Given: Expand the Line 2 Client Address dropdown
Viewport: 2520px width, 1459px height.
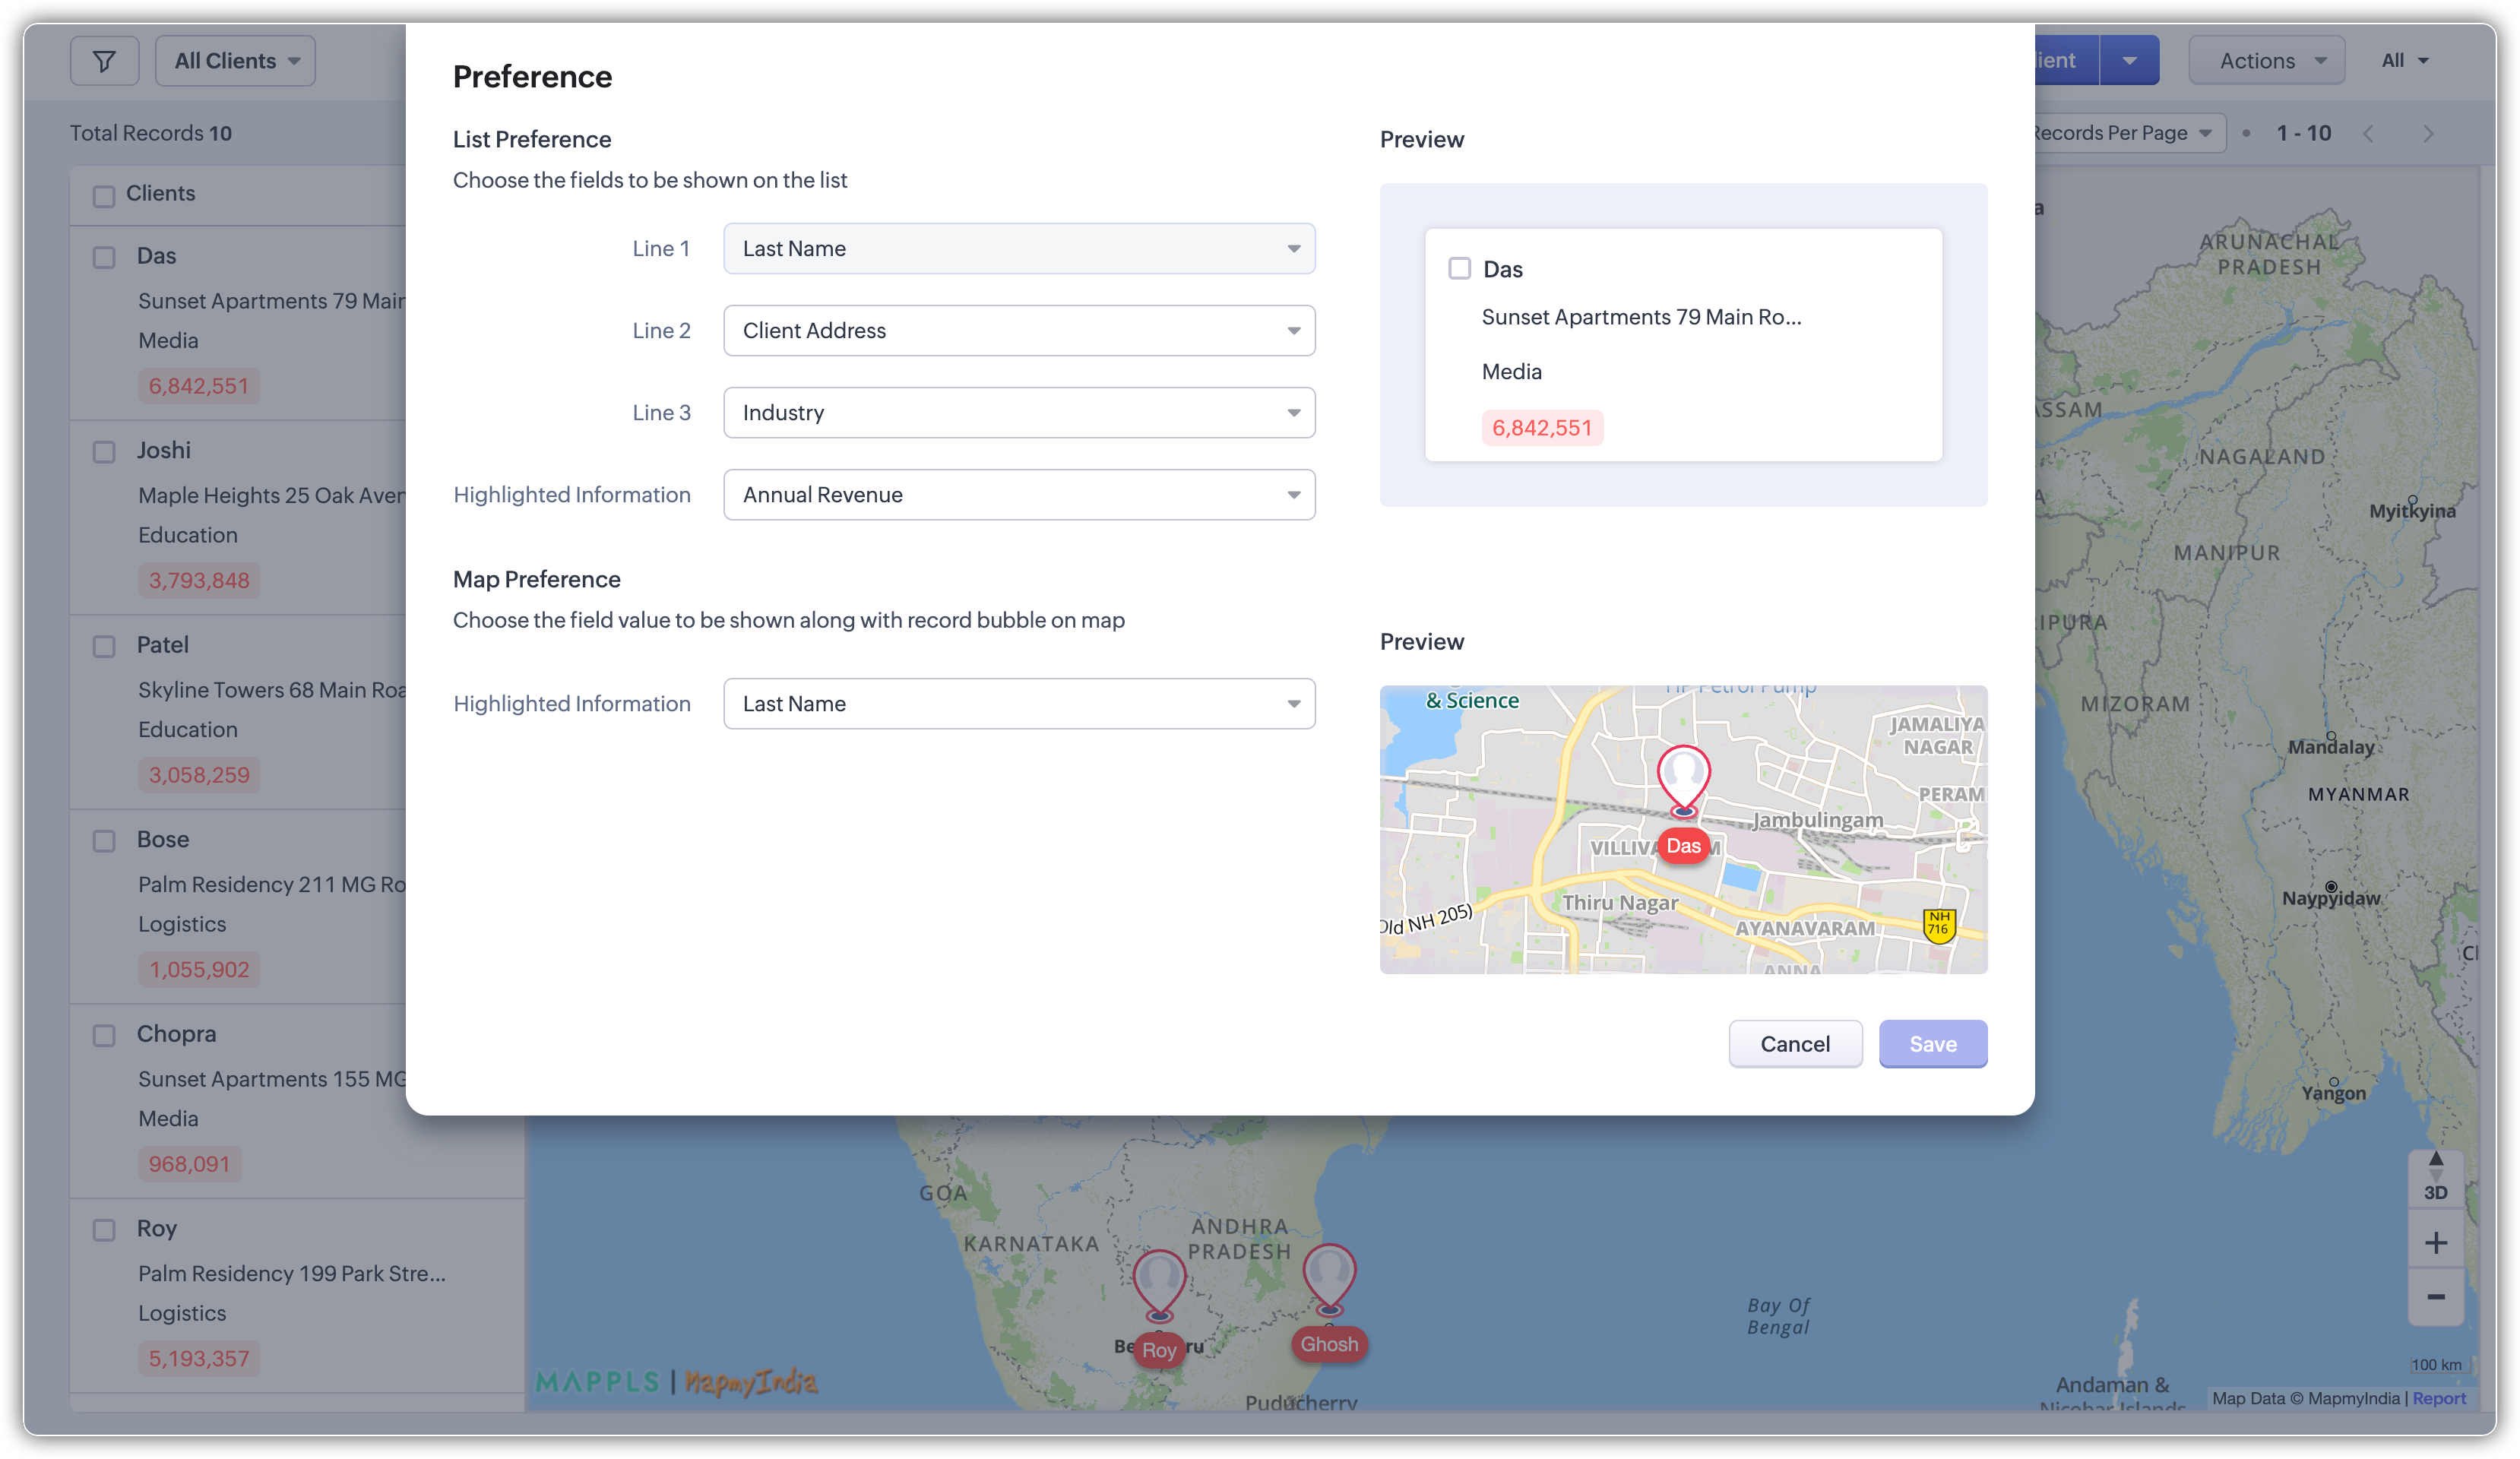Looking at the screenshot, I should click(1018, 330).
